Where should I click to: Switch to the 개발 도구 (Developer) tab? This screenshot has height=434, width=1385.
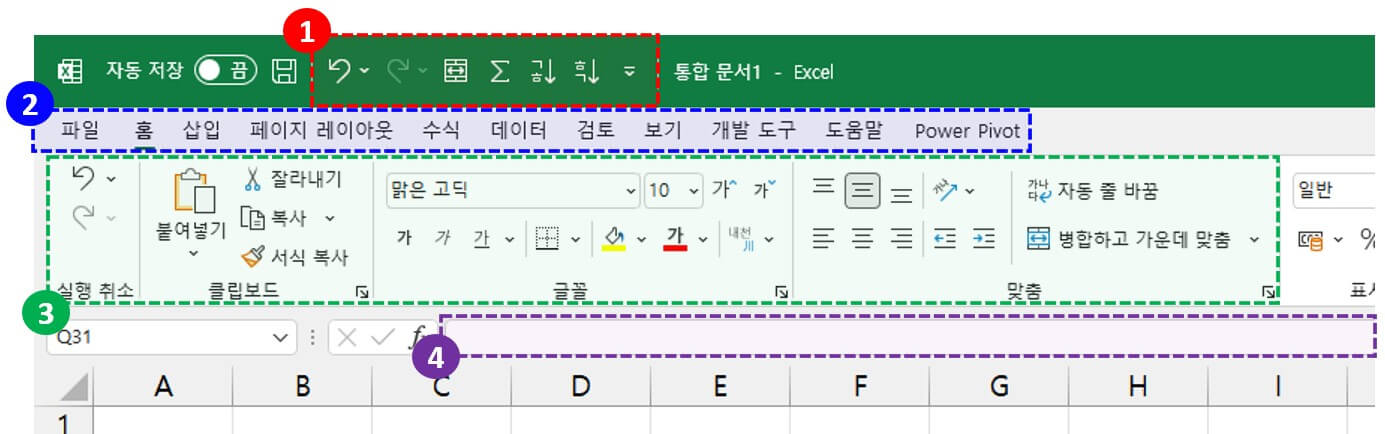point(753,130)
